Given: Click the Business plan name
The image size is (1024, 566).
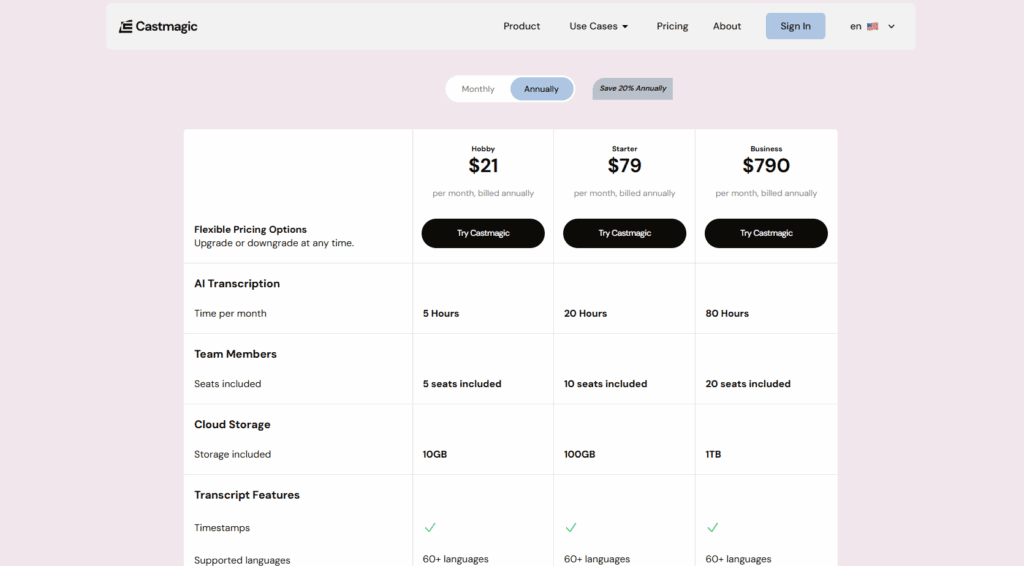Looking at the screenshot, I should tap(766, 149).
